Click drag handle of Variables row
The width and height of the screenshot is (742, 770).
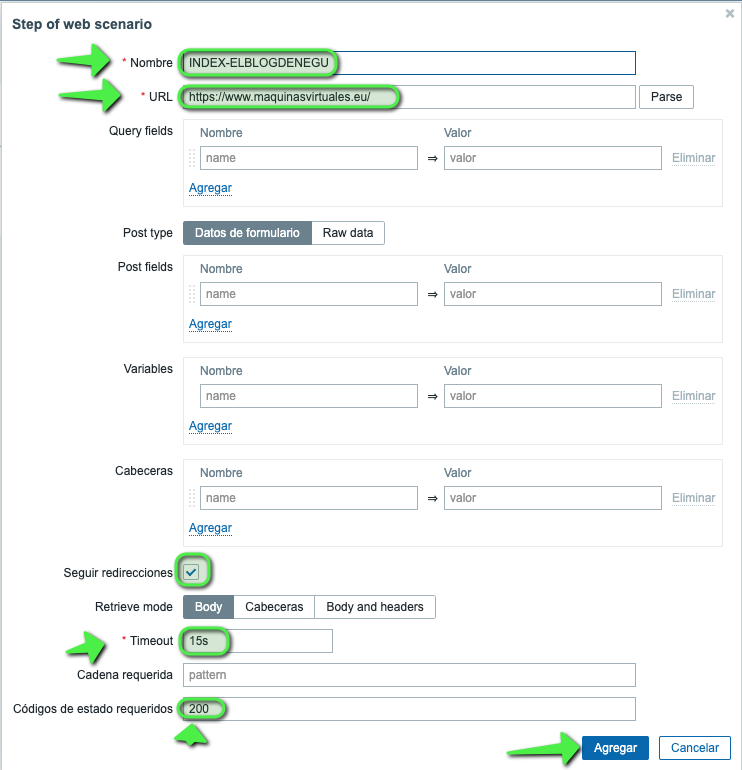tap(192, 396)
